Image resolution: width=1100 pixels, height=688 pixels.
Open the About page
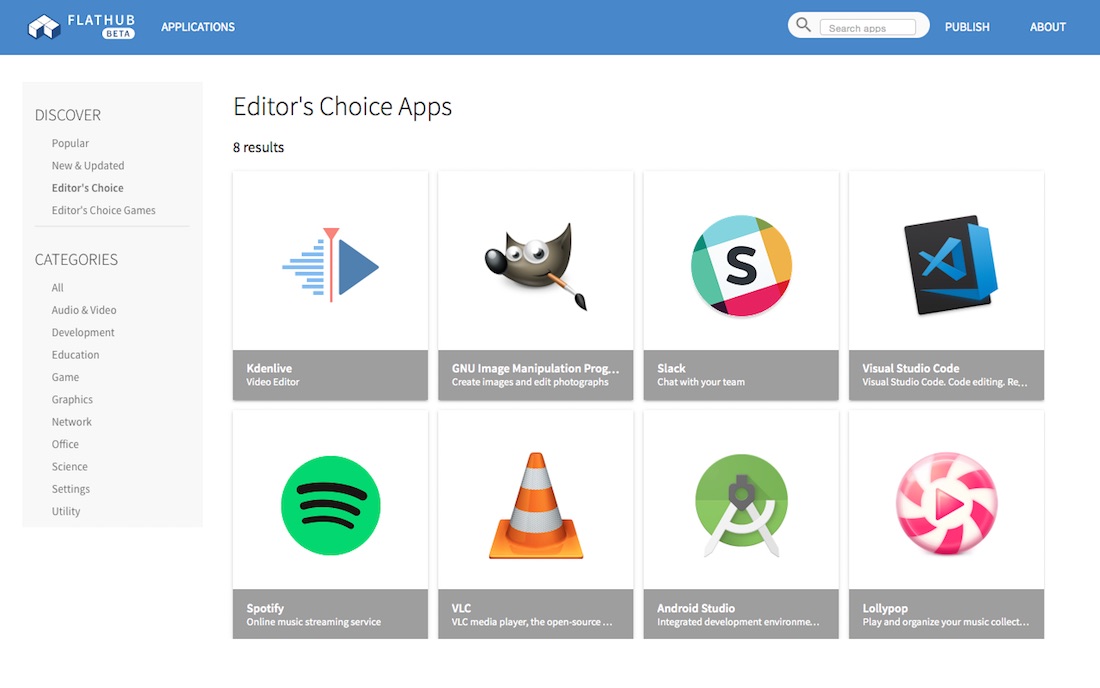point(1047,27)
